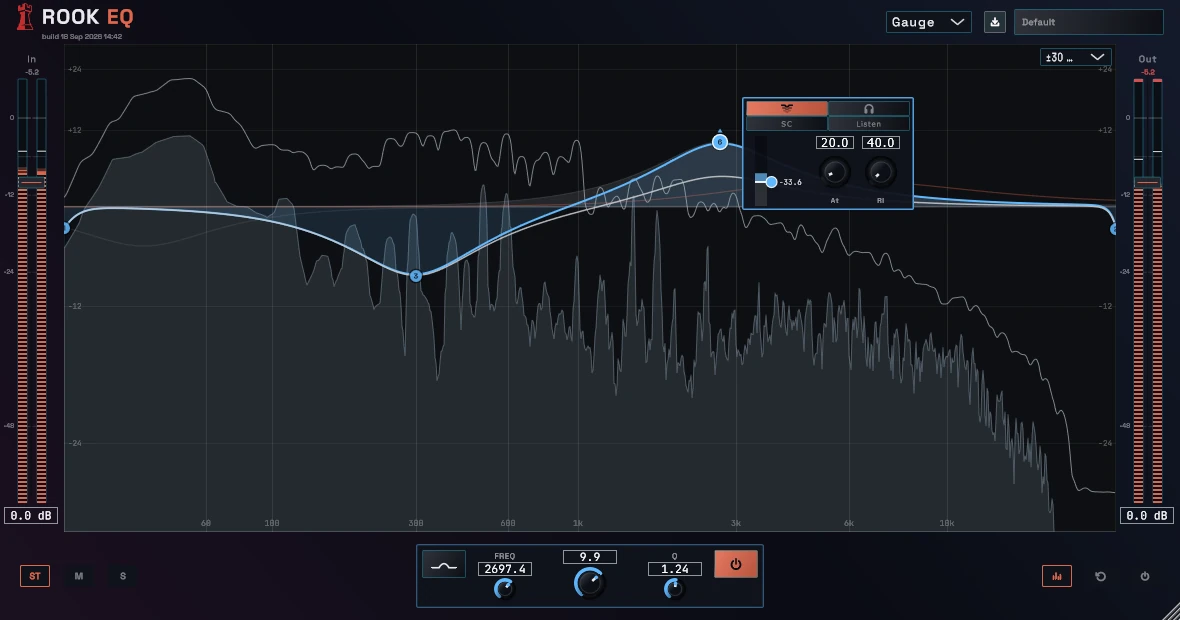Click the release value field 40.0

click(880, 142)
